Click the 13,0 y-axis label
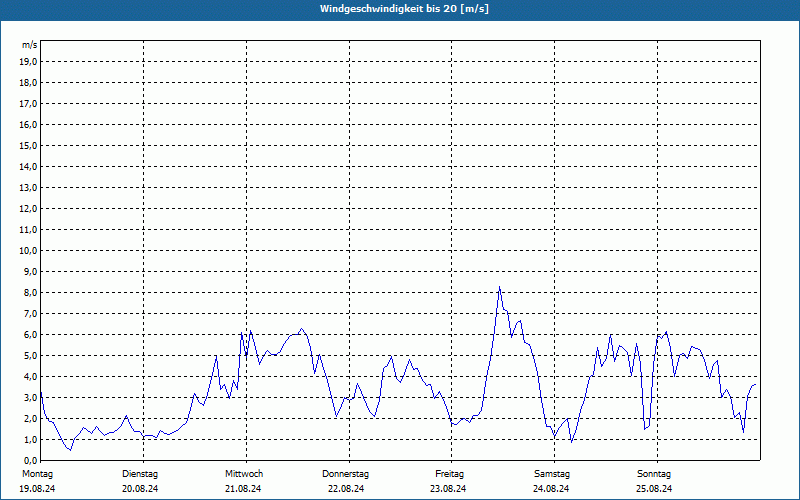This screenshot has height=500, width=800. [x=28, y=187]
